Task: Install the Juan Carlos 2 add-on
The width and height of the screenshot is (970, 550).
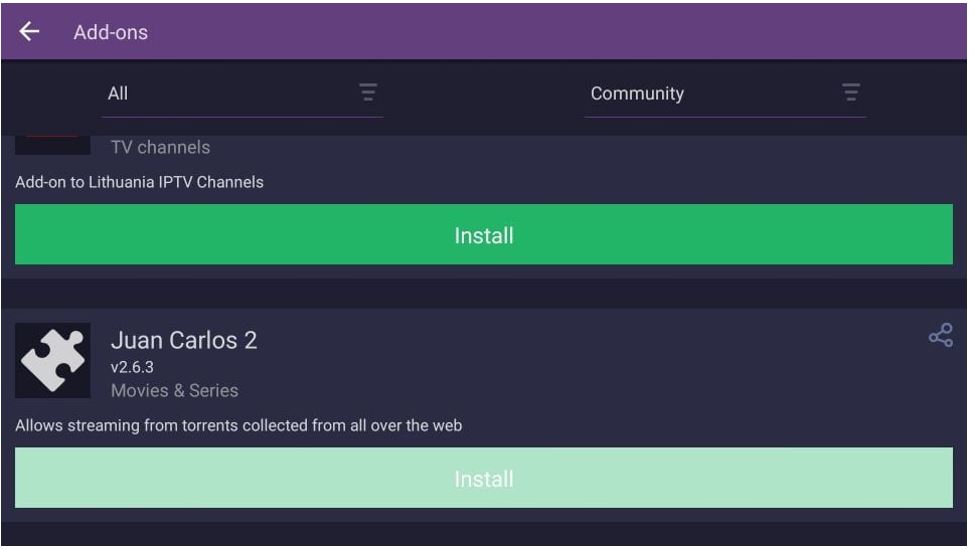Action: pos(484,478)
